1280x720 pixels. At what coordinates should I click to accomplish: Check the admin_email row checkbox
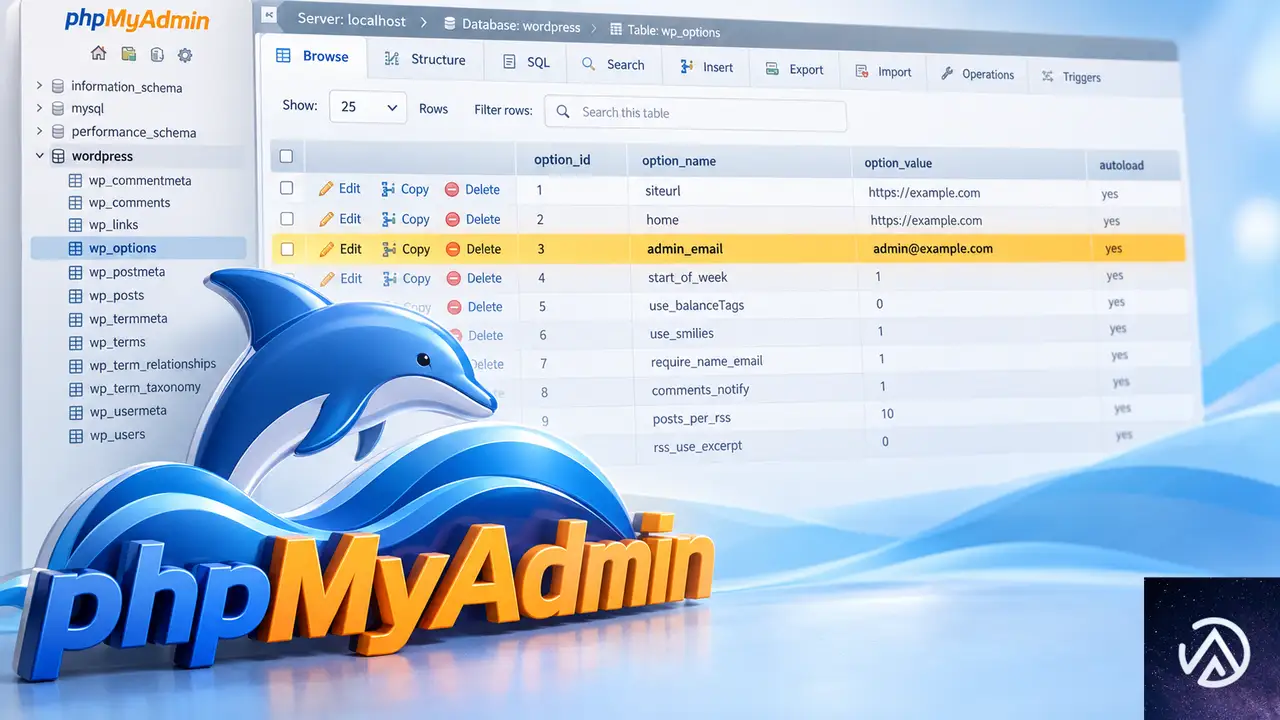point(287,249)
